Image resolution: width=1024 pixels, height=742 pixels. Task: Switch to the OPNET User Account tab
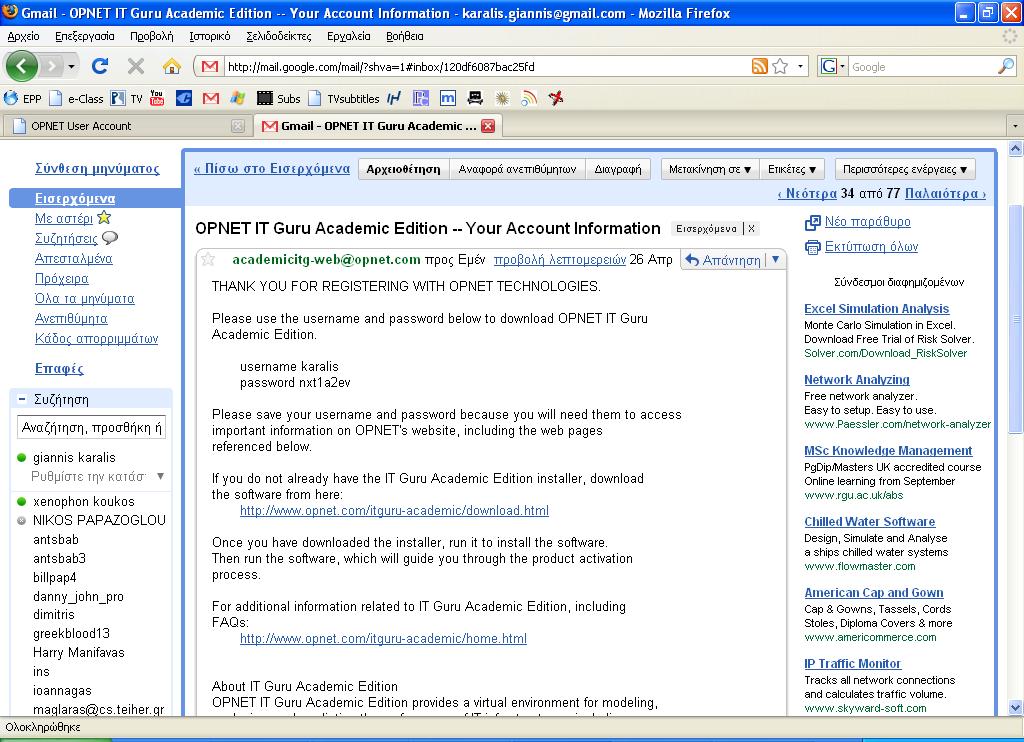coord(127,126)
